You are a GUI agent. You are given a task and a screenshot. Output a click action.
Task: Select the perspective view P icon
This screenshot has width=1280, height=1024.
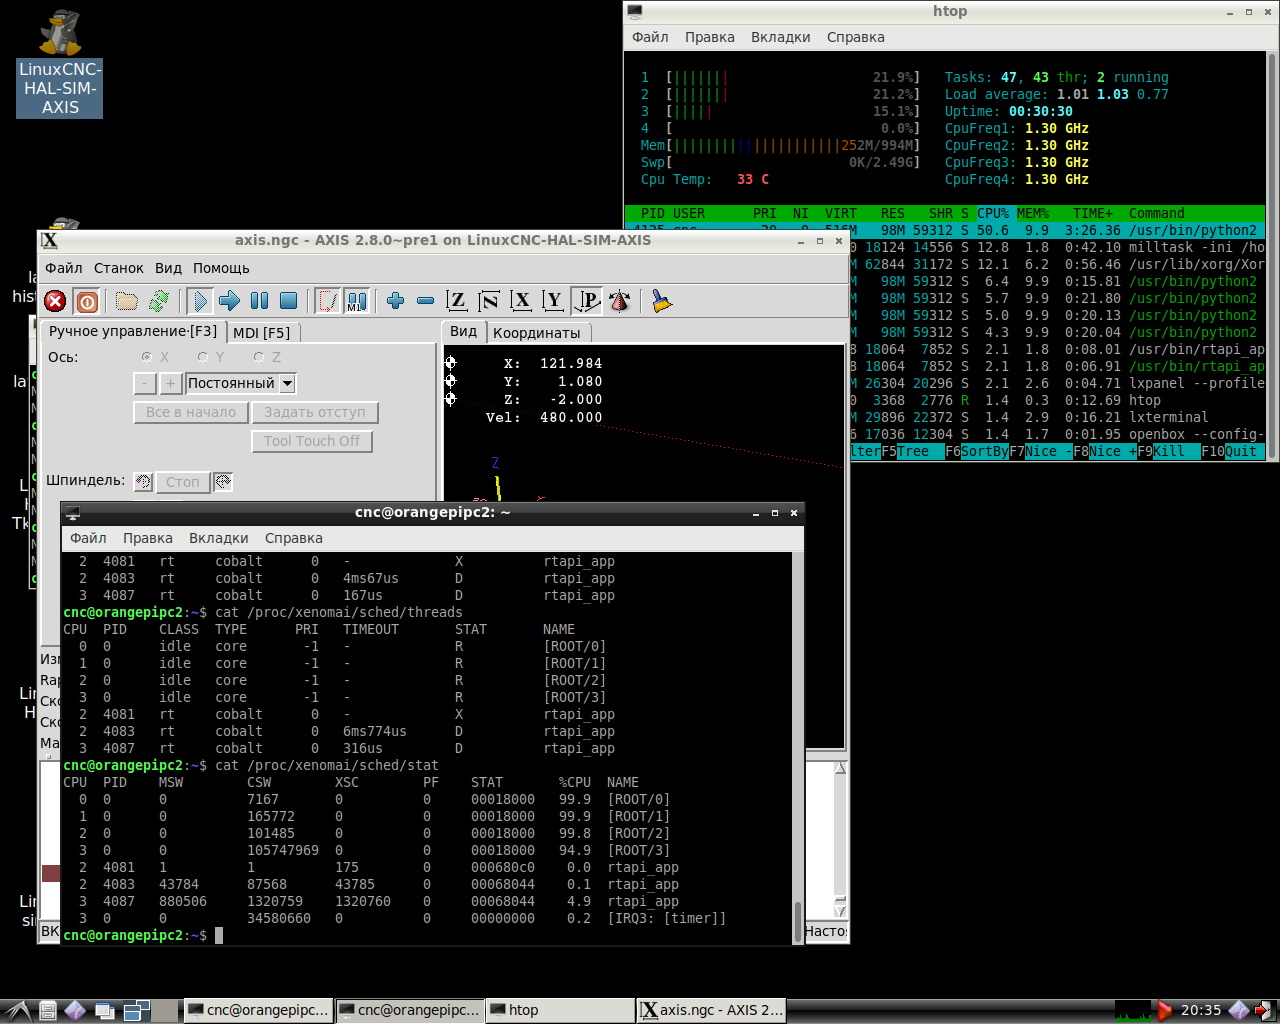pyautogui.click(x=587, y=301)
